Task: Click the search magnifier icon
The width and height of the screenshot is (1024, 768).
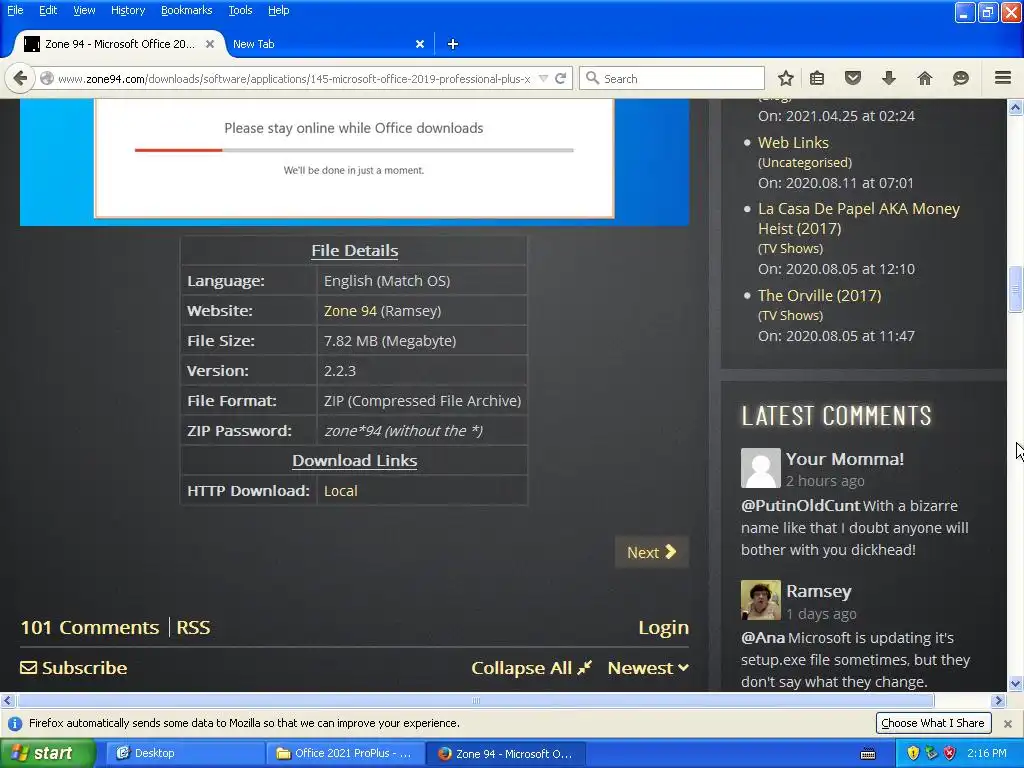Action: click(x=592, y=78)
